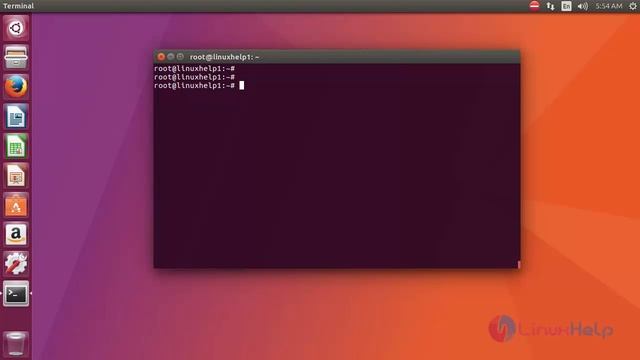Maximize the terminal window
Viewport: 640px width, 360px height.
pyautogui.click(x=180, y=57)
